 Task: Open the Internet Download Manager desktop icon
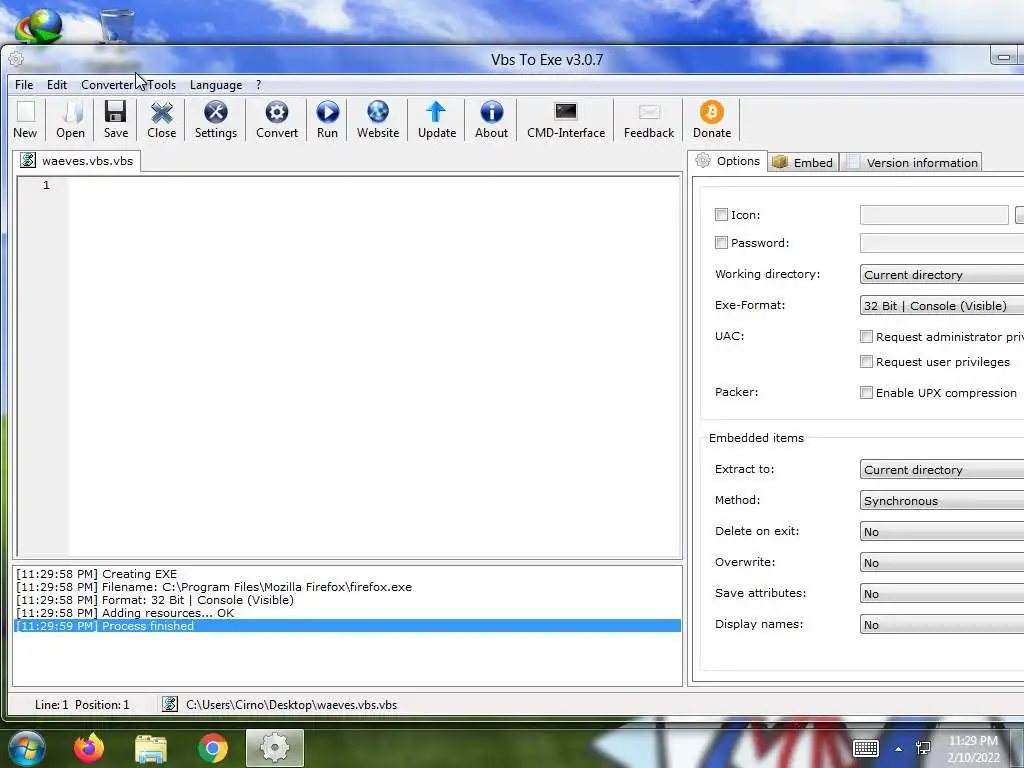click(x=39, y=25)
